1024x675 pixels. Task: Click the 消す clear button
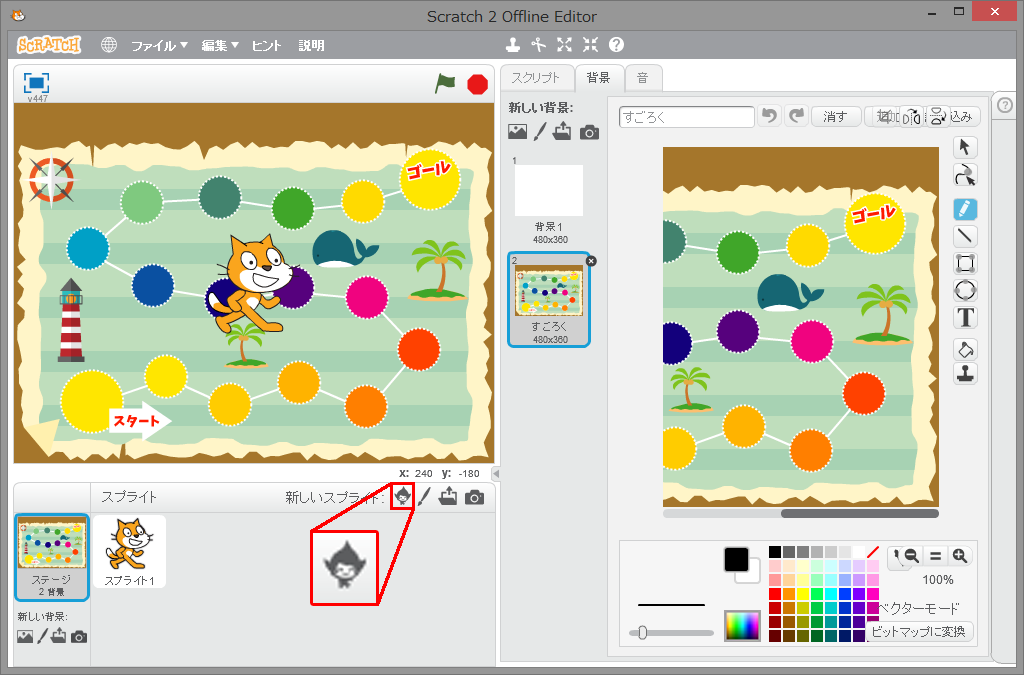tap(835, 117)
